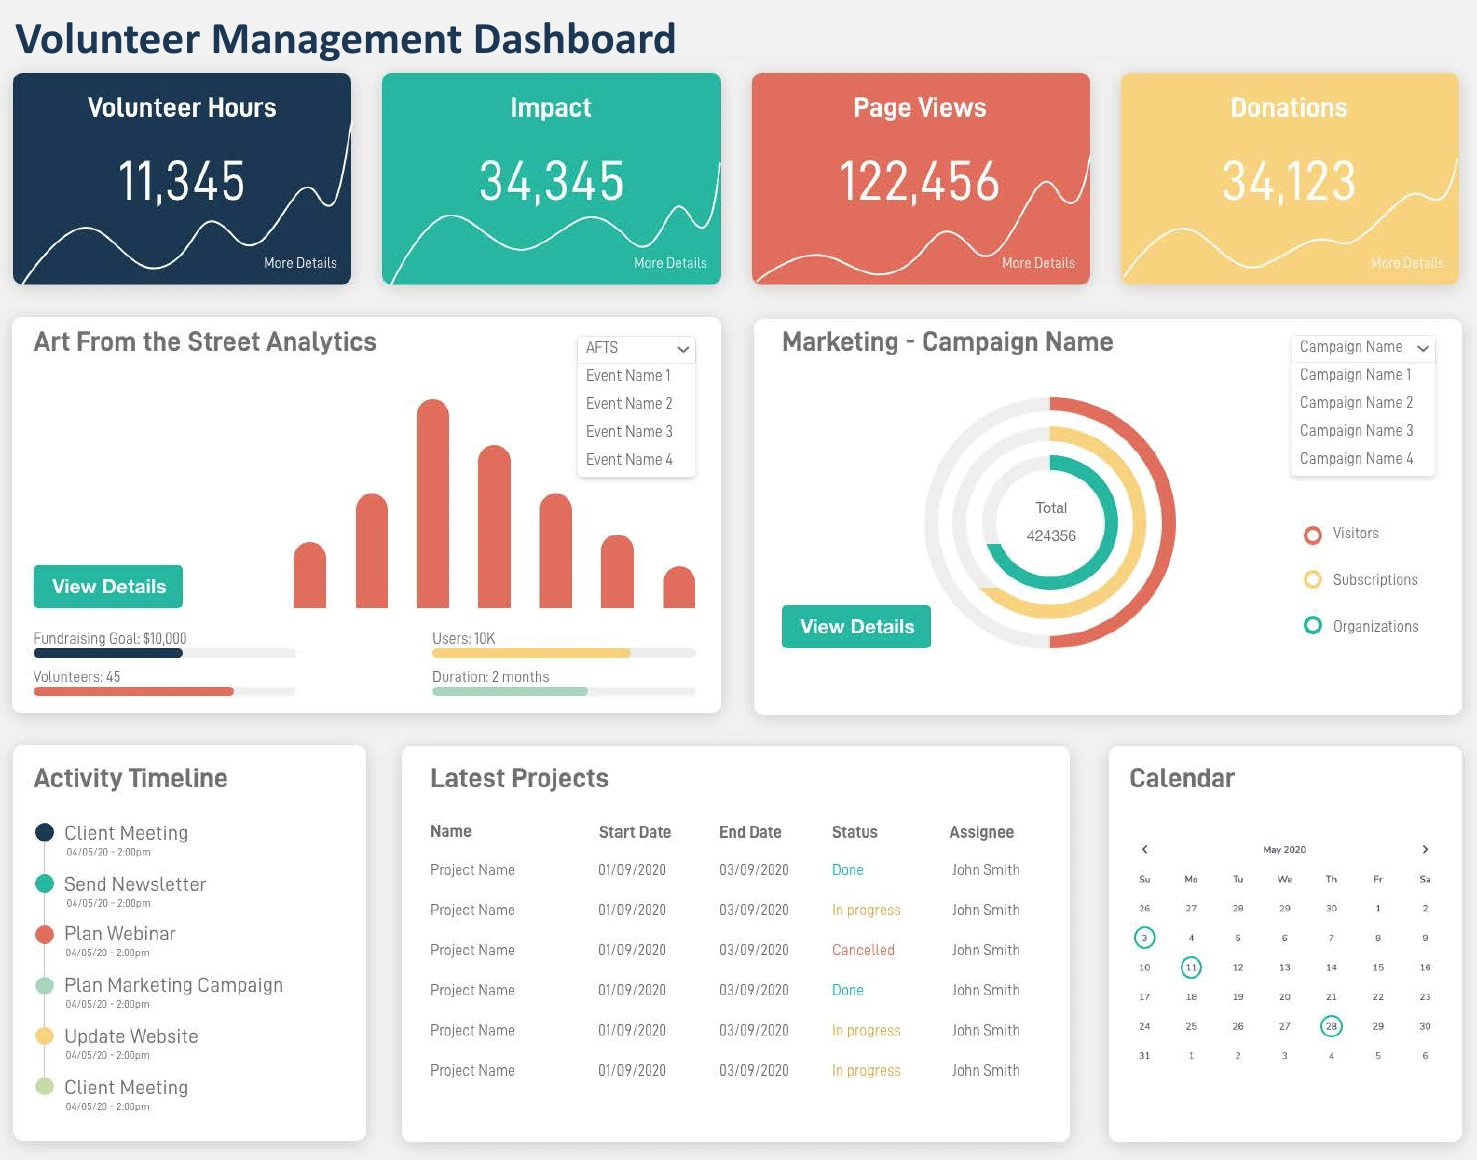Click the red Plan Webinar timeline dot

44,934
